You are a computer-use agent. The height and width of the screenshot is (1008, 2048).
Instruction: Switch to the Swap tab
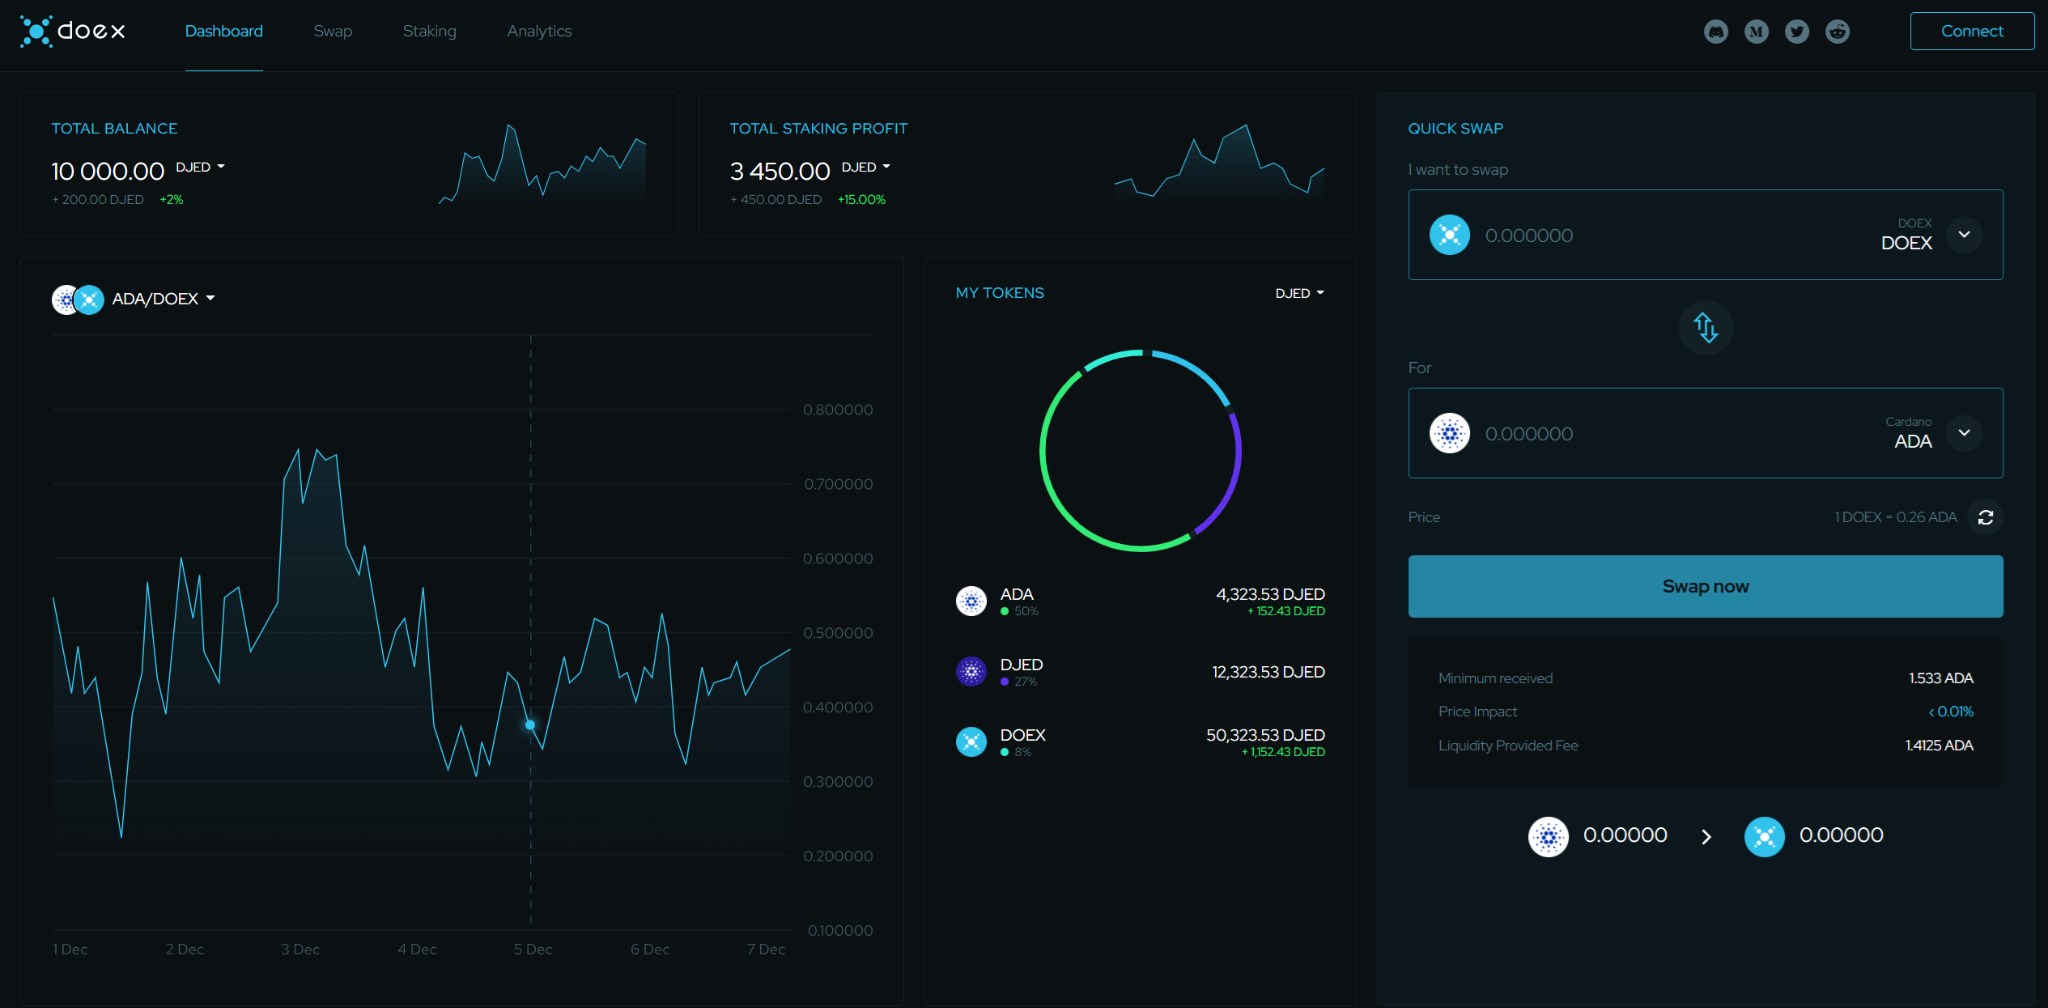(332, 31)
